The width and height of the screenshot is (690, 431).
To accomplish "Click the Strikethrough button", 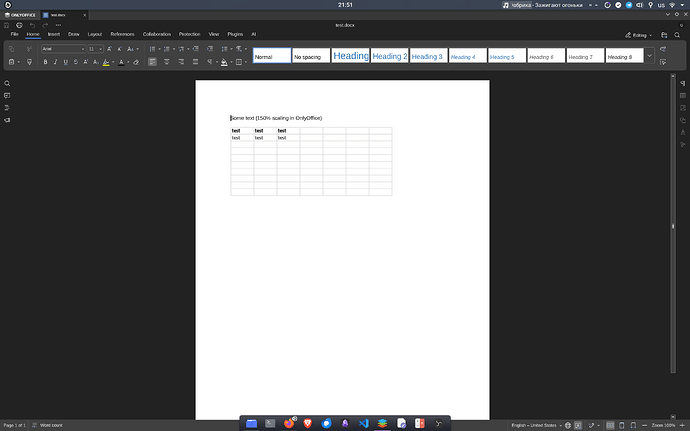I will pyautogui.click(x=76, y=62).
